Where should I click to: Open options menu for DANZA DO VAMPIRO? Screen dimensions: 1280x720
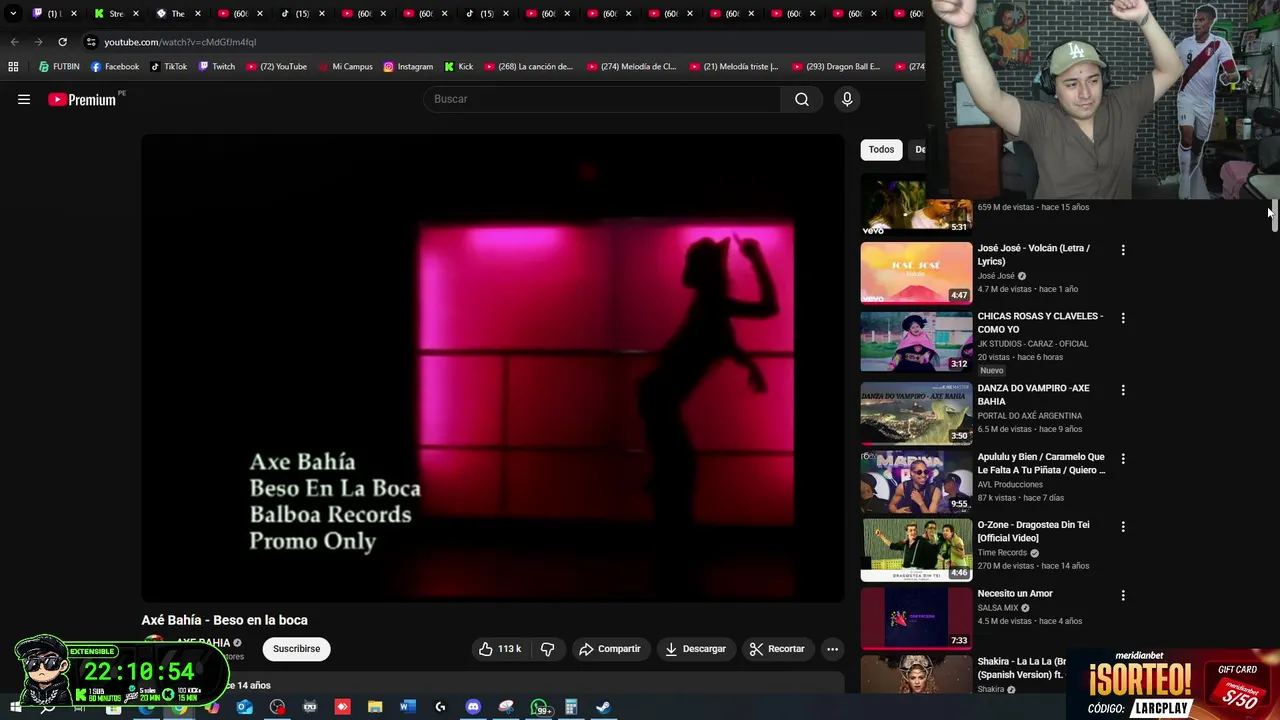pyautogui.click(x=1123, y=390)
